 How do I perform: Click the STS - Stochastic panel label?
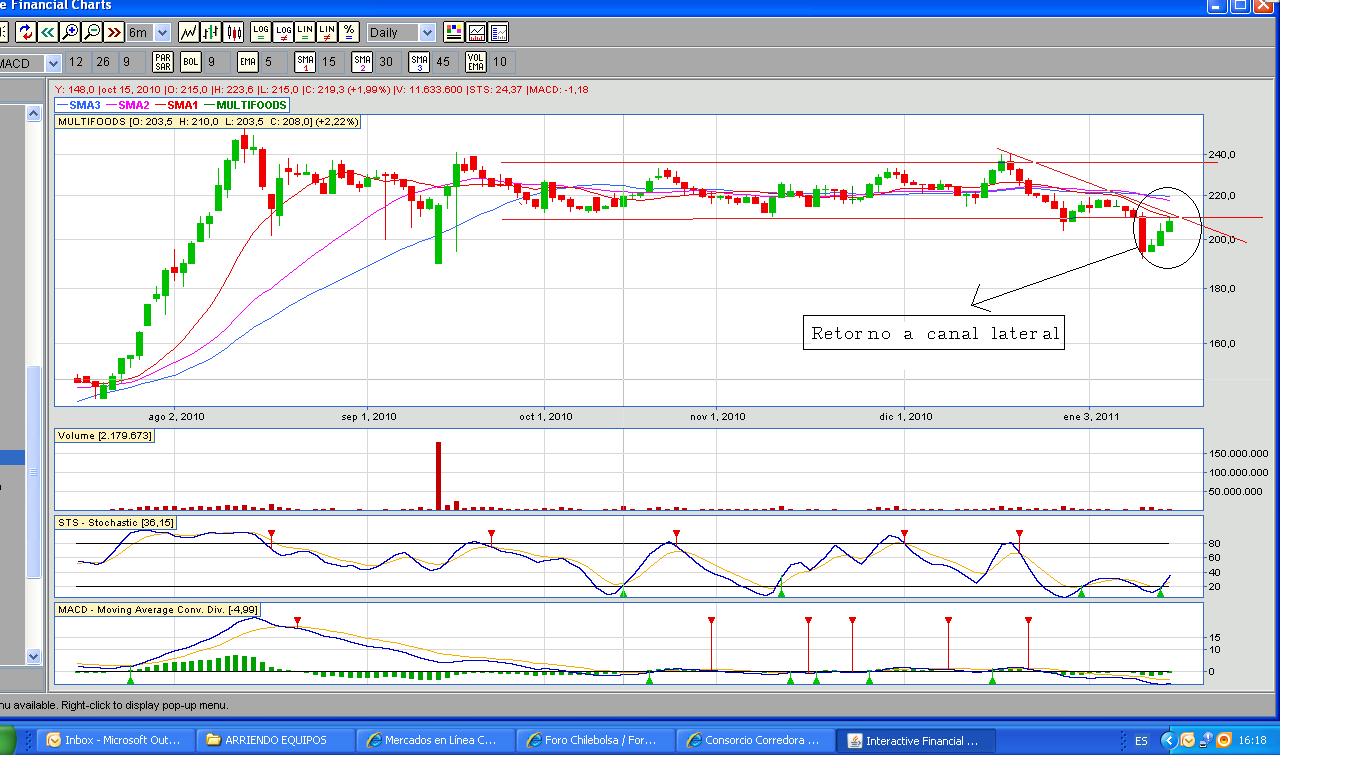[115, 523]
